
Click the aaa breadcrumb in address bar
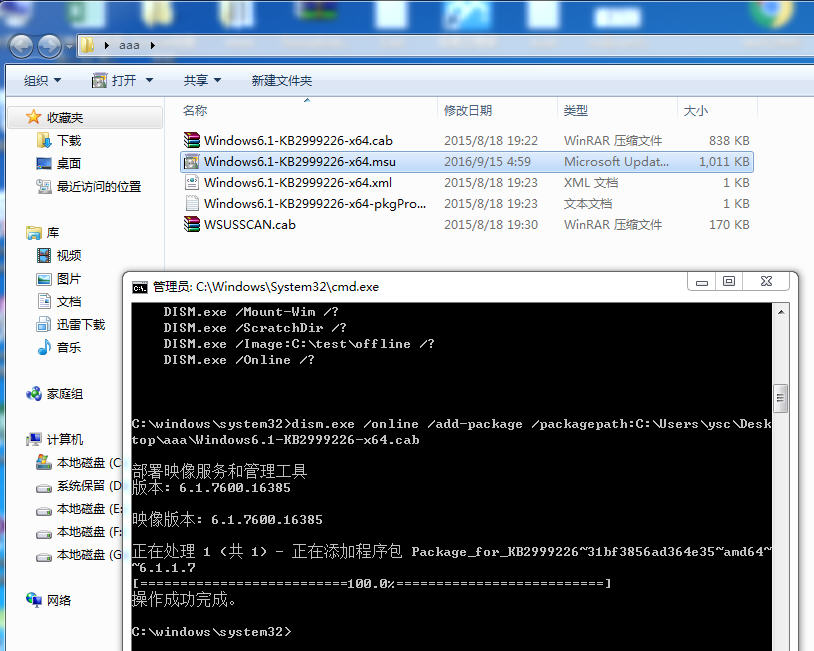(129, 45)
